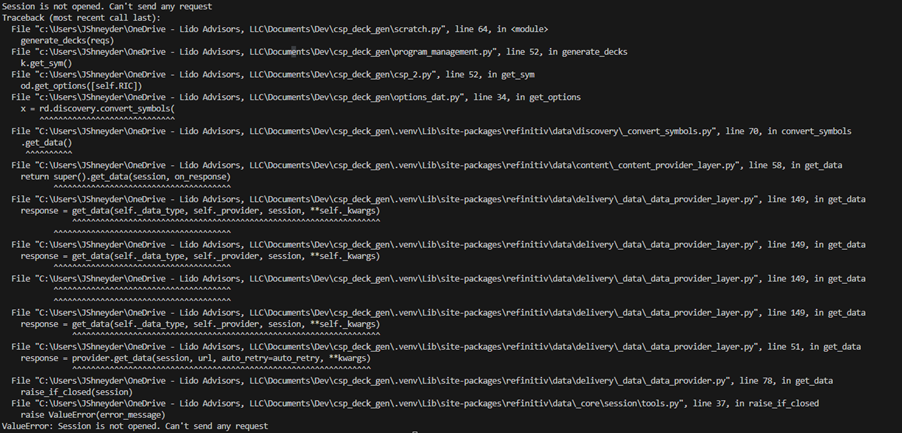Image resolution: width=903 pixels, height=434 pixels.
Task: Open the _convert_symbols.py line 70 file link
Action: tap(431, 131)
